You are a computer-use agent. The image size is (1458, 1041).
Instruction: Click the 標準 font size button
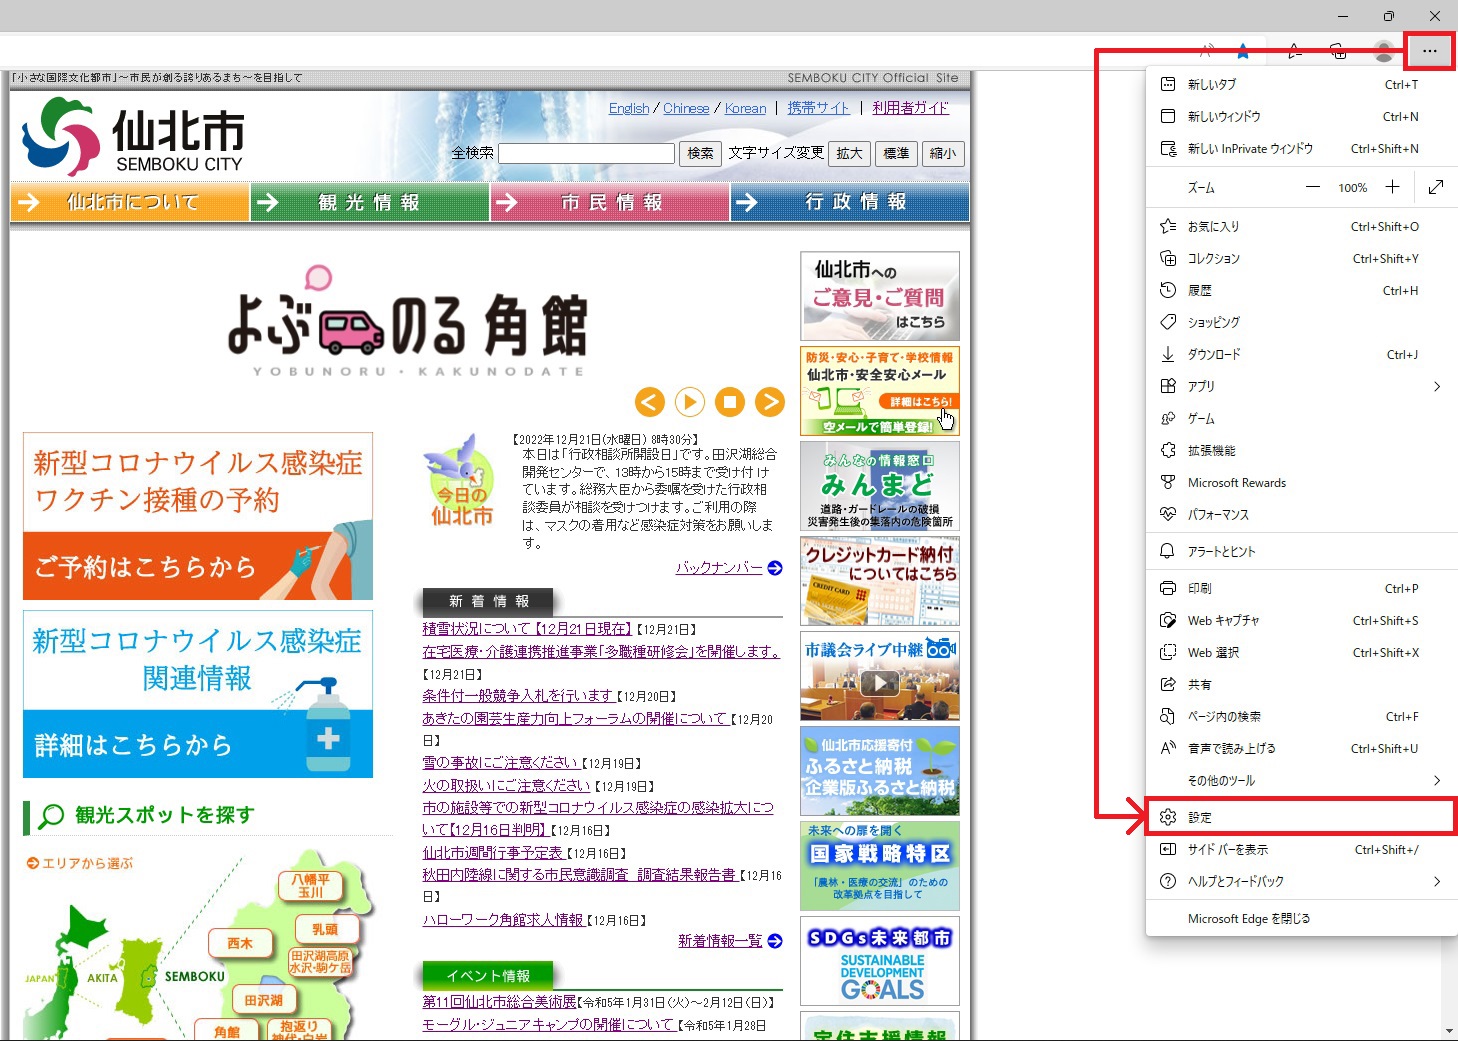(x=896, y=153)
